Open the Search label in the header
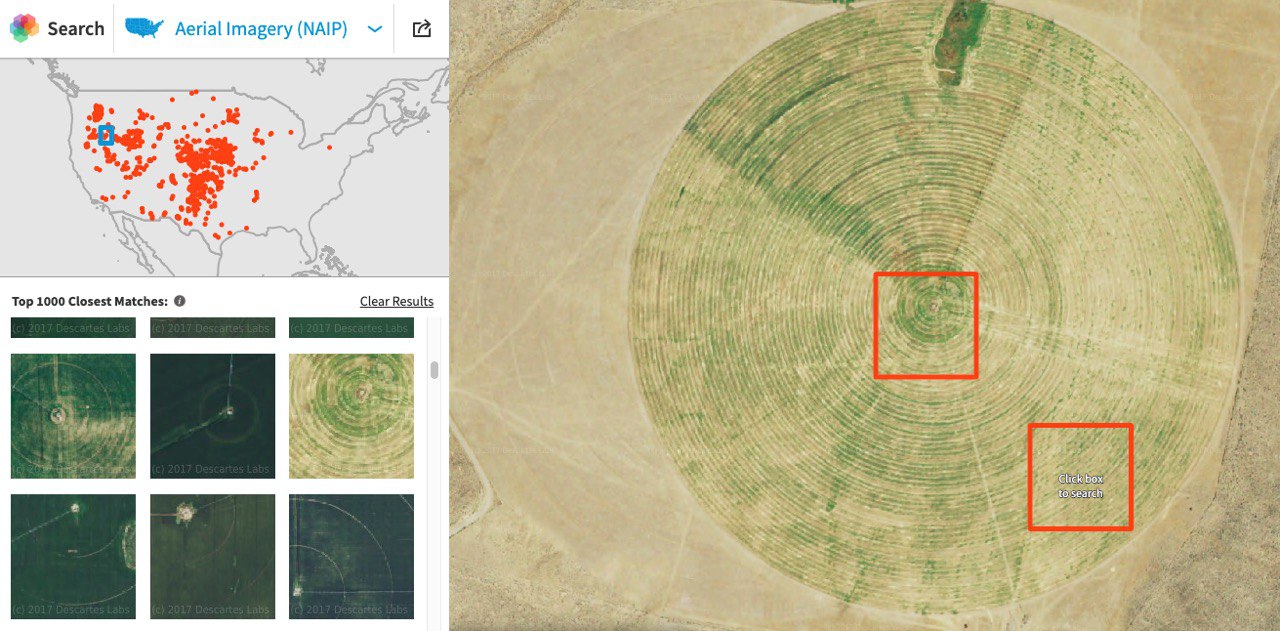This screenshot has width=1280, height=631. (76, 29)
